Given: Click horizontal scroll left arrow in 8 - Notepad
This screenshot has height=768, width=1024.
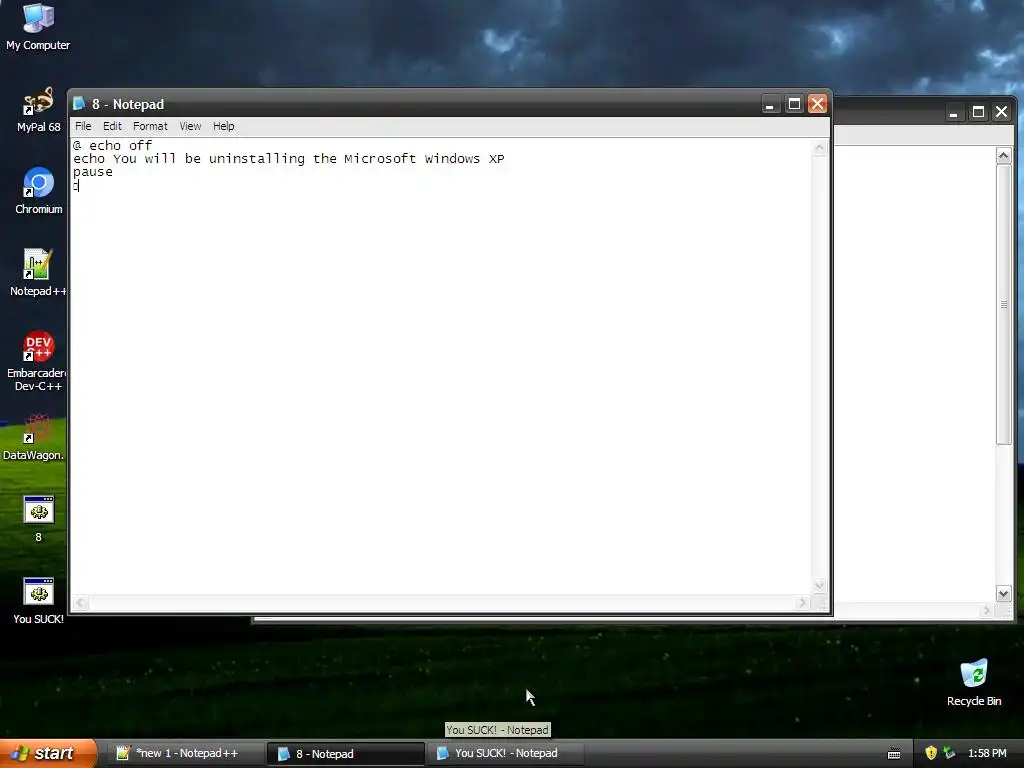Looking at the screenshot, I should click(x=80, y=603).
